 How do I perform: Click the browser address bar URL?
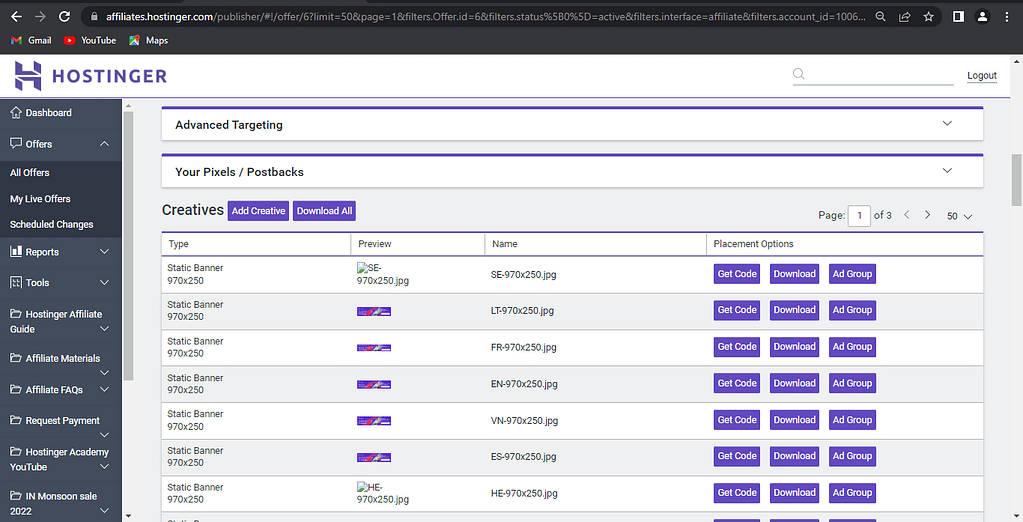pos(486,17)
